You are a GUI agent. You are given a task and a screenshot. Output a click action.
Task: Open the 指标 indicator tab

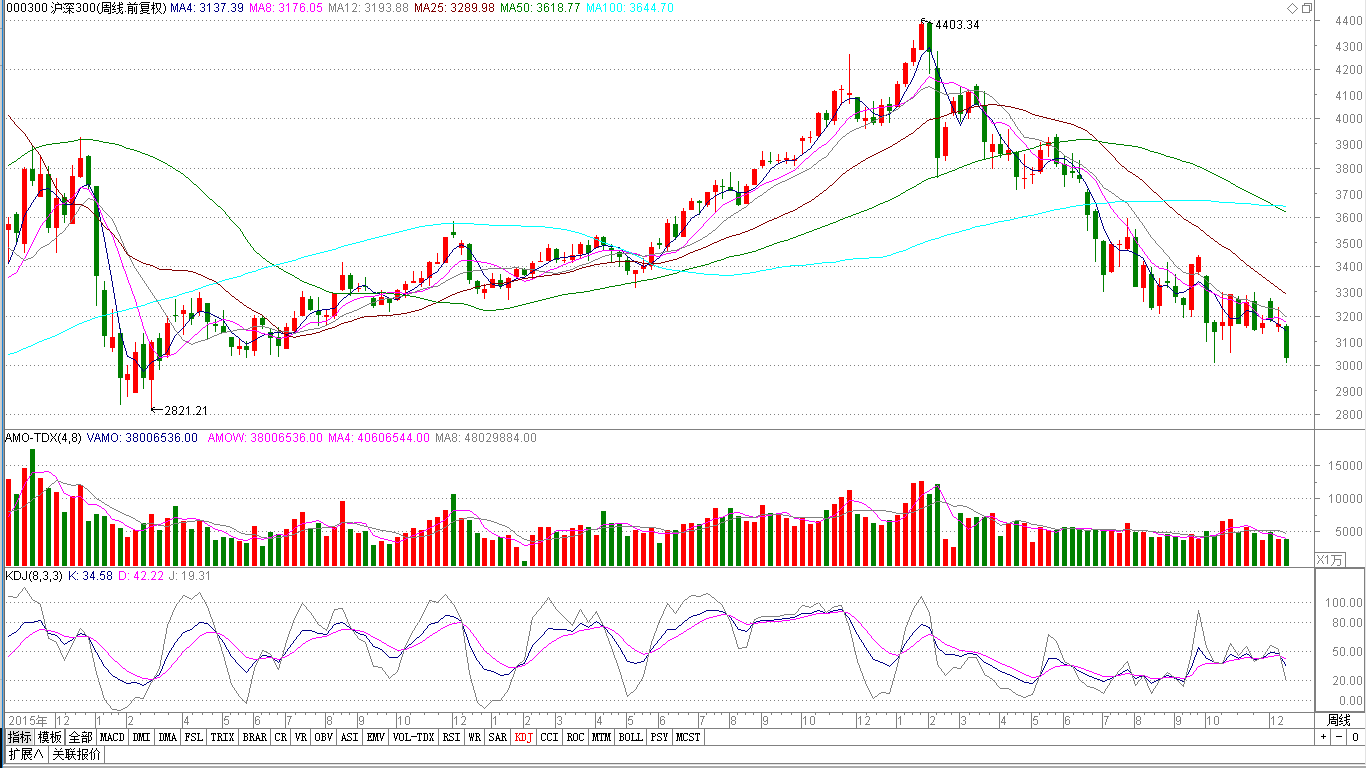[x=19, y=737]
